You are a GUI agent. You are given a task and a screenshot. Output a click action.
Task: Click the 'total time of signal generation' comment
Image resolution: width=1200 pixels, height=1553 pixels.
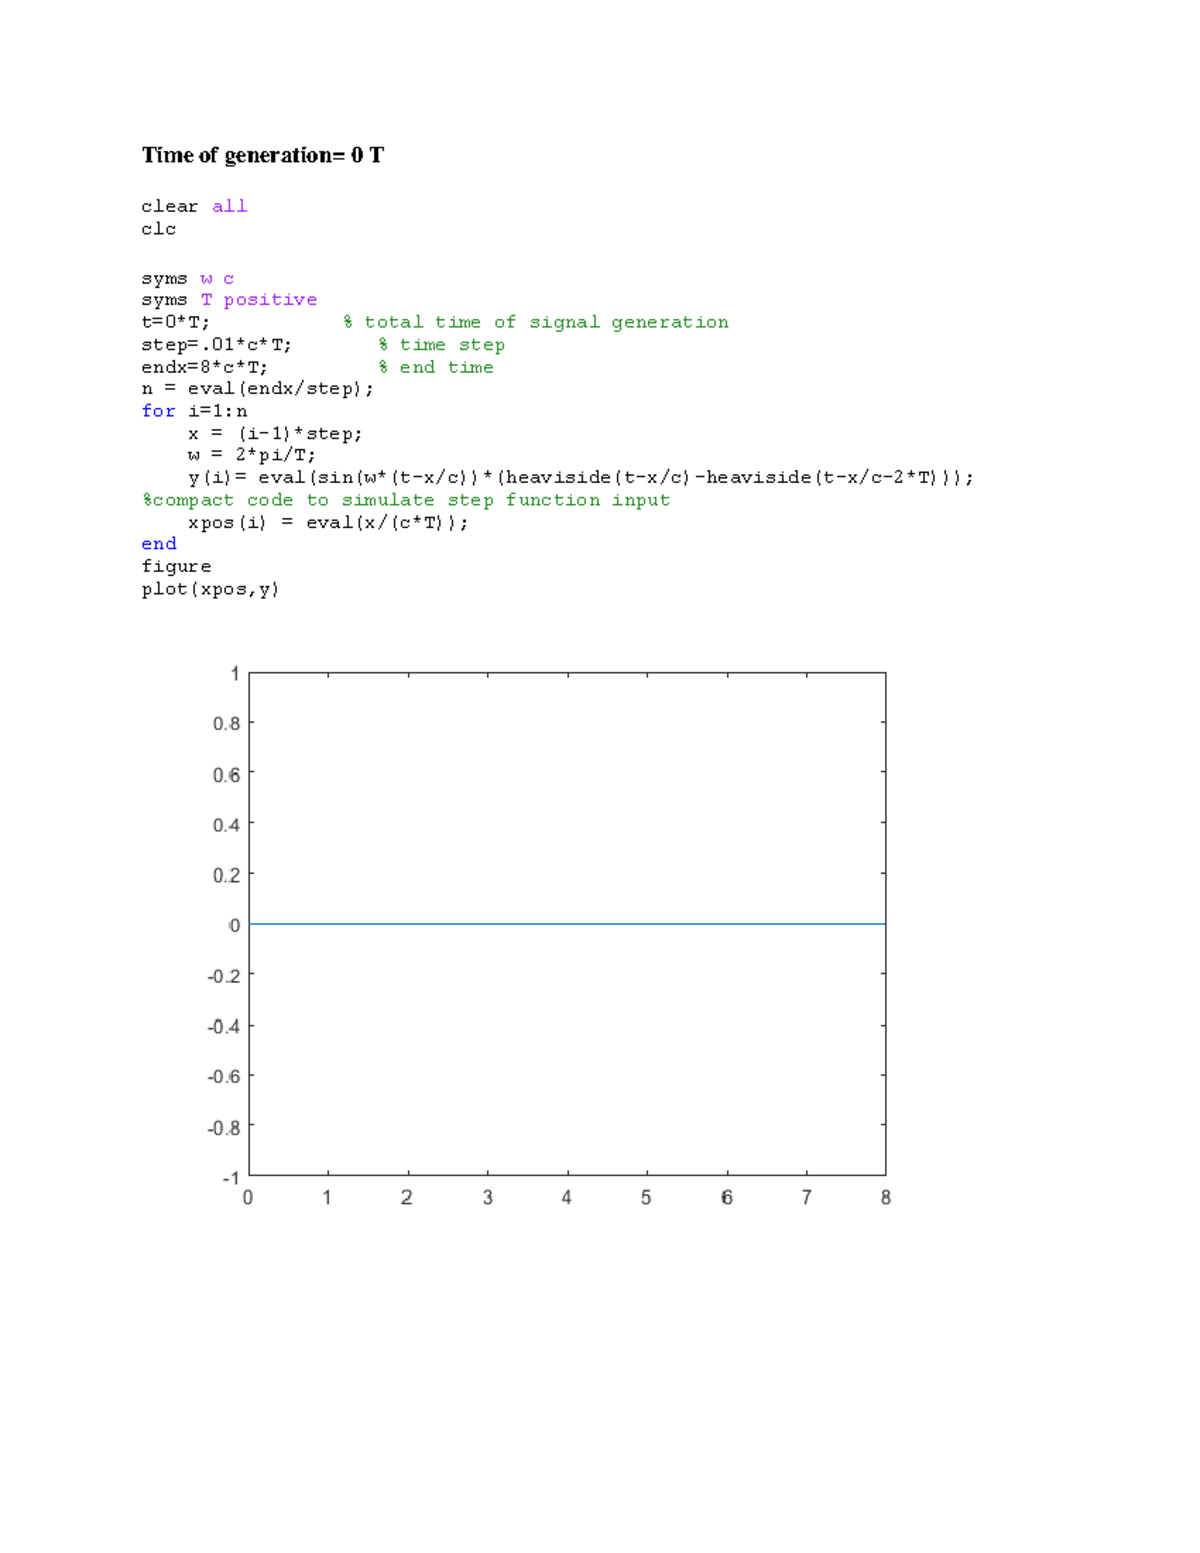pyautogui.click(x=536, y=322)
